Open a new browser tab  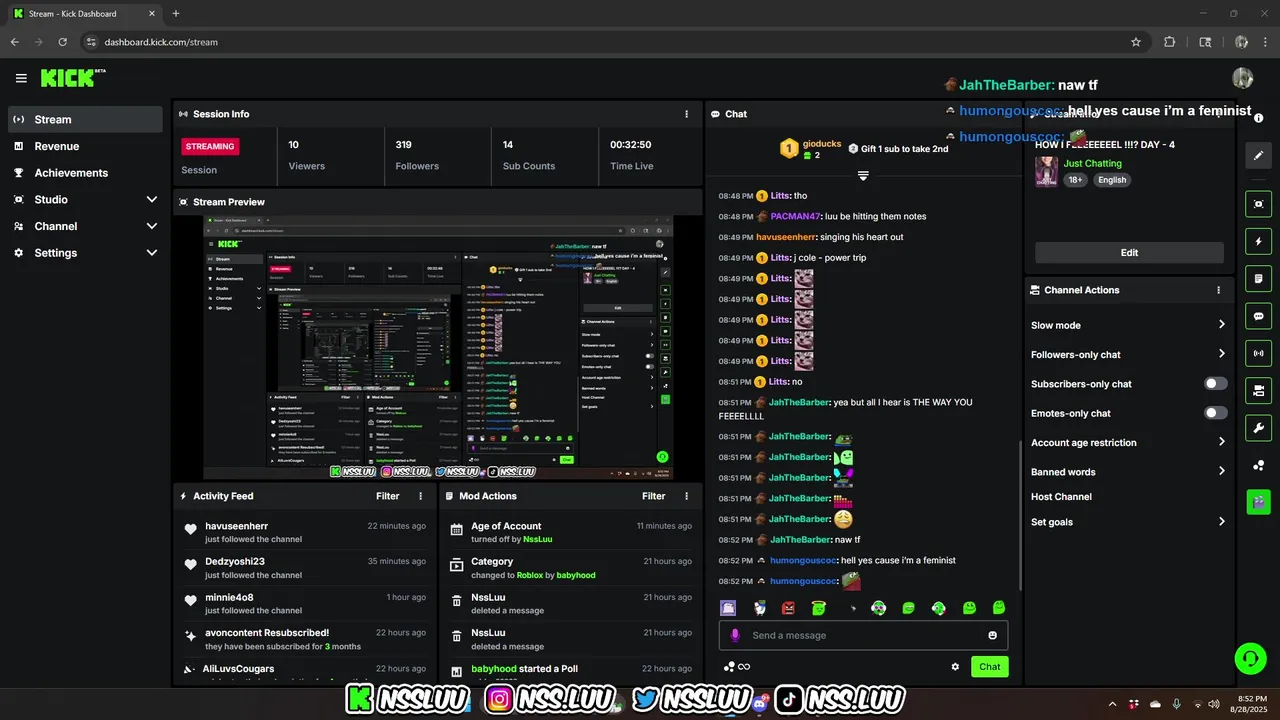176,14
